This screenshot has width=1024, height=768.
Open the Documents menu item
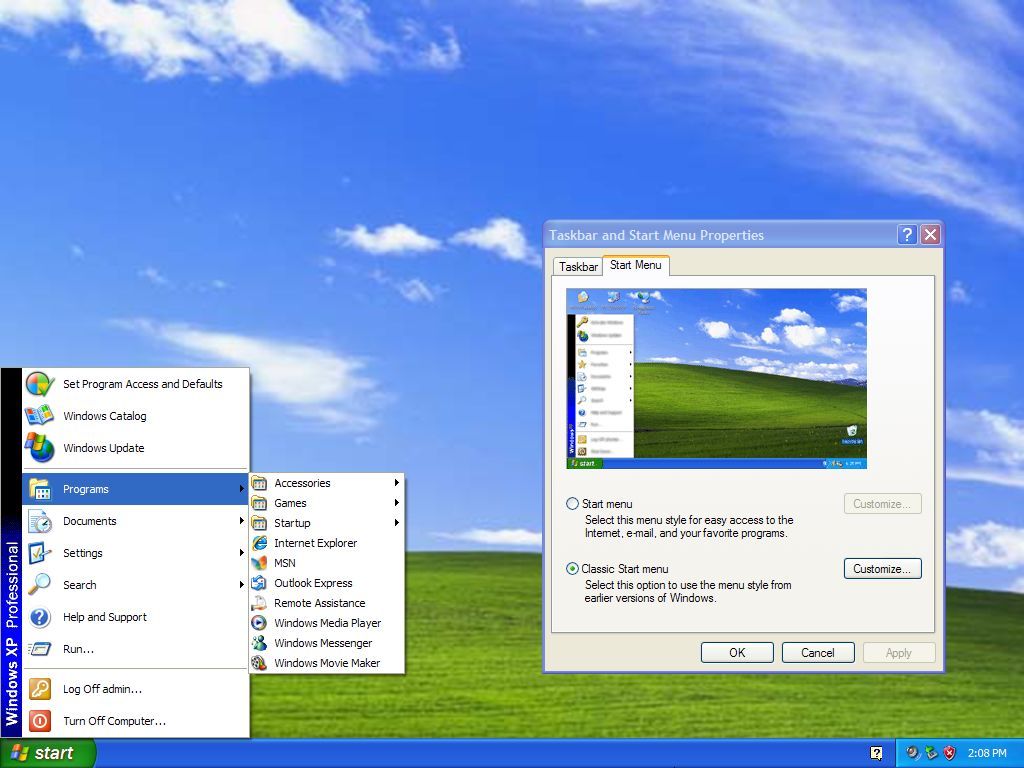90,521
